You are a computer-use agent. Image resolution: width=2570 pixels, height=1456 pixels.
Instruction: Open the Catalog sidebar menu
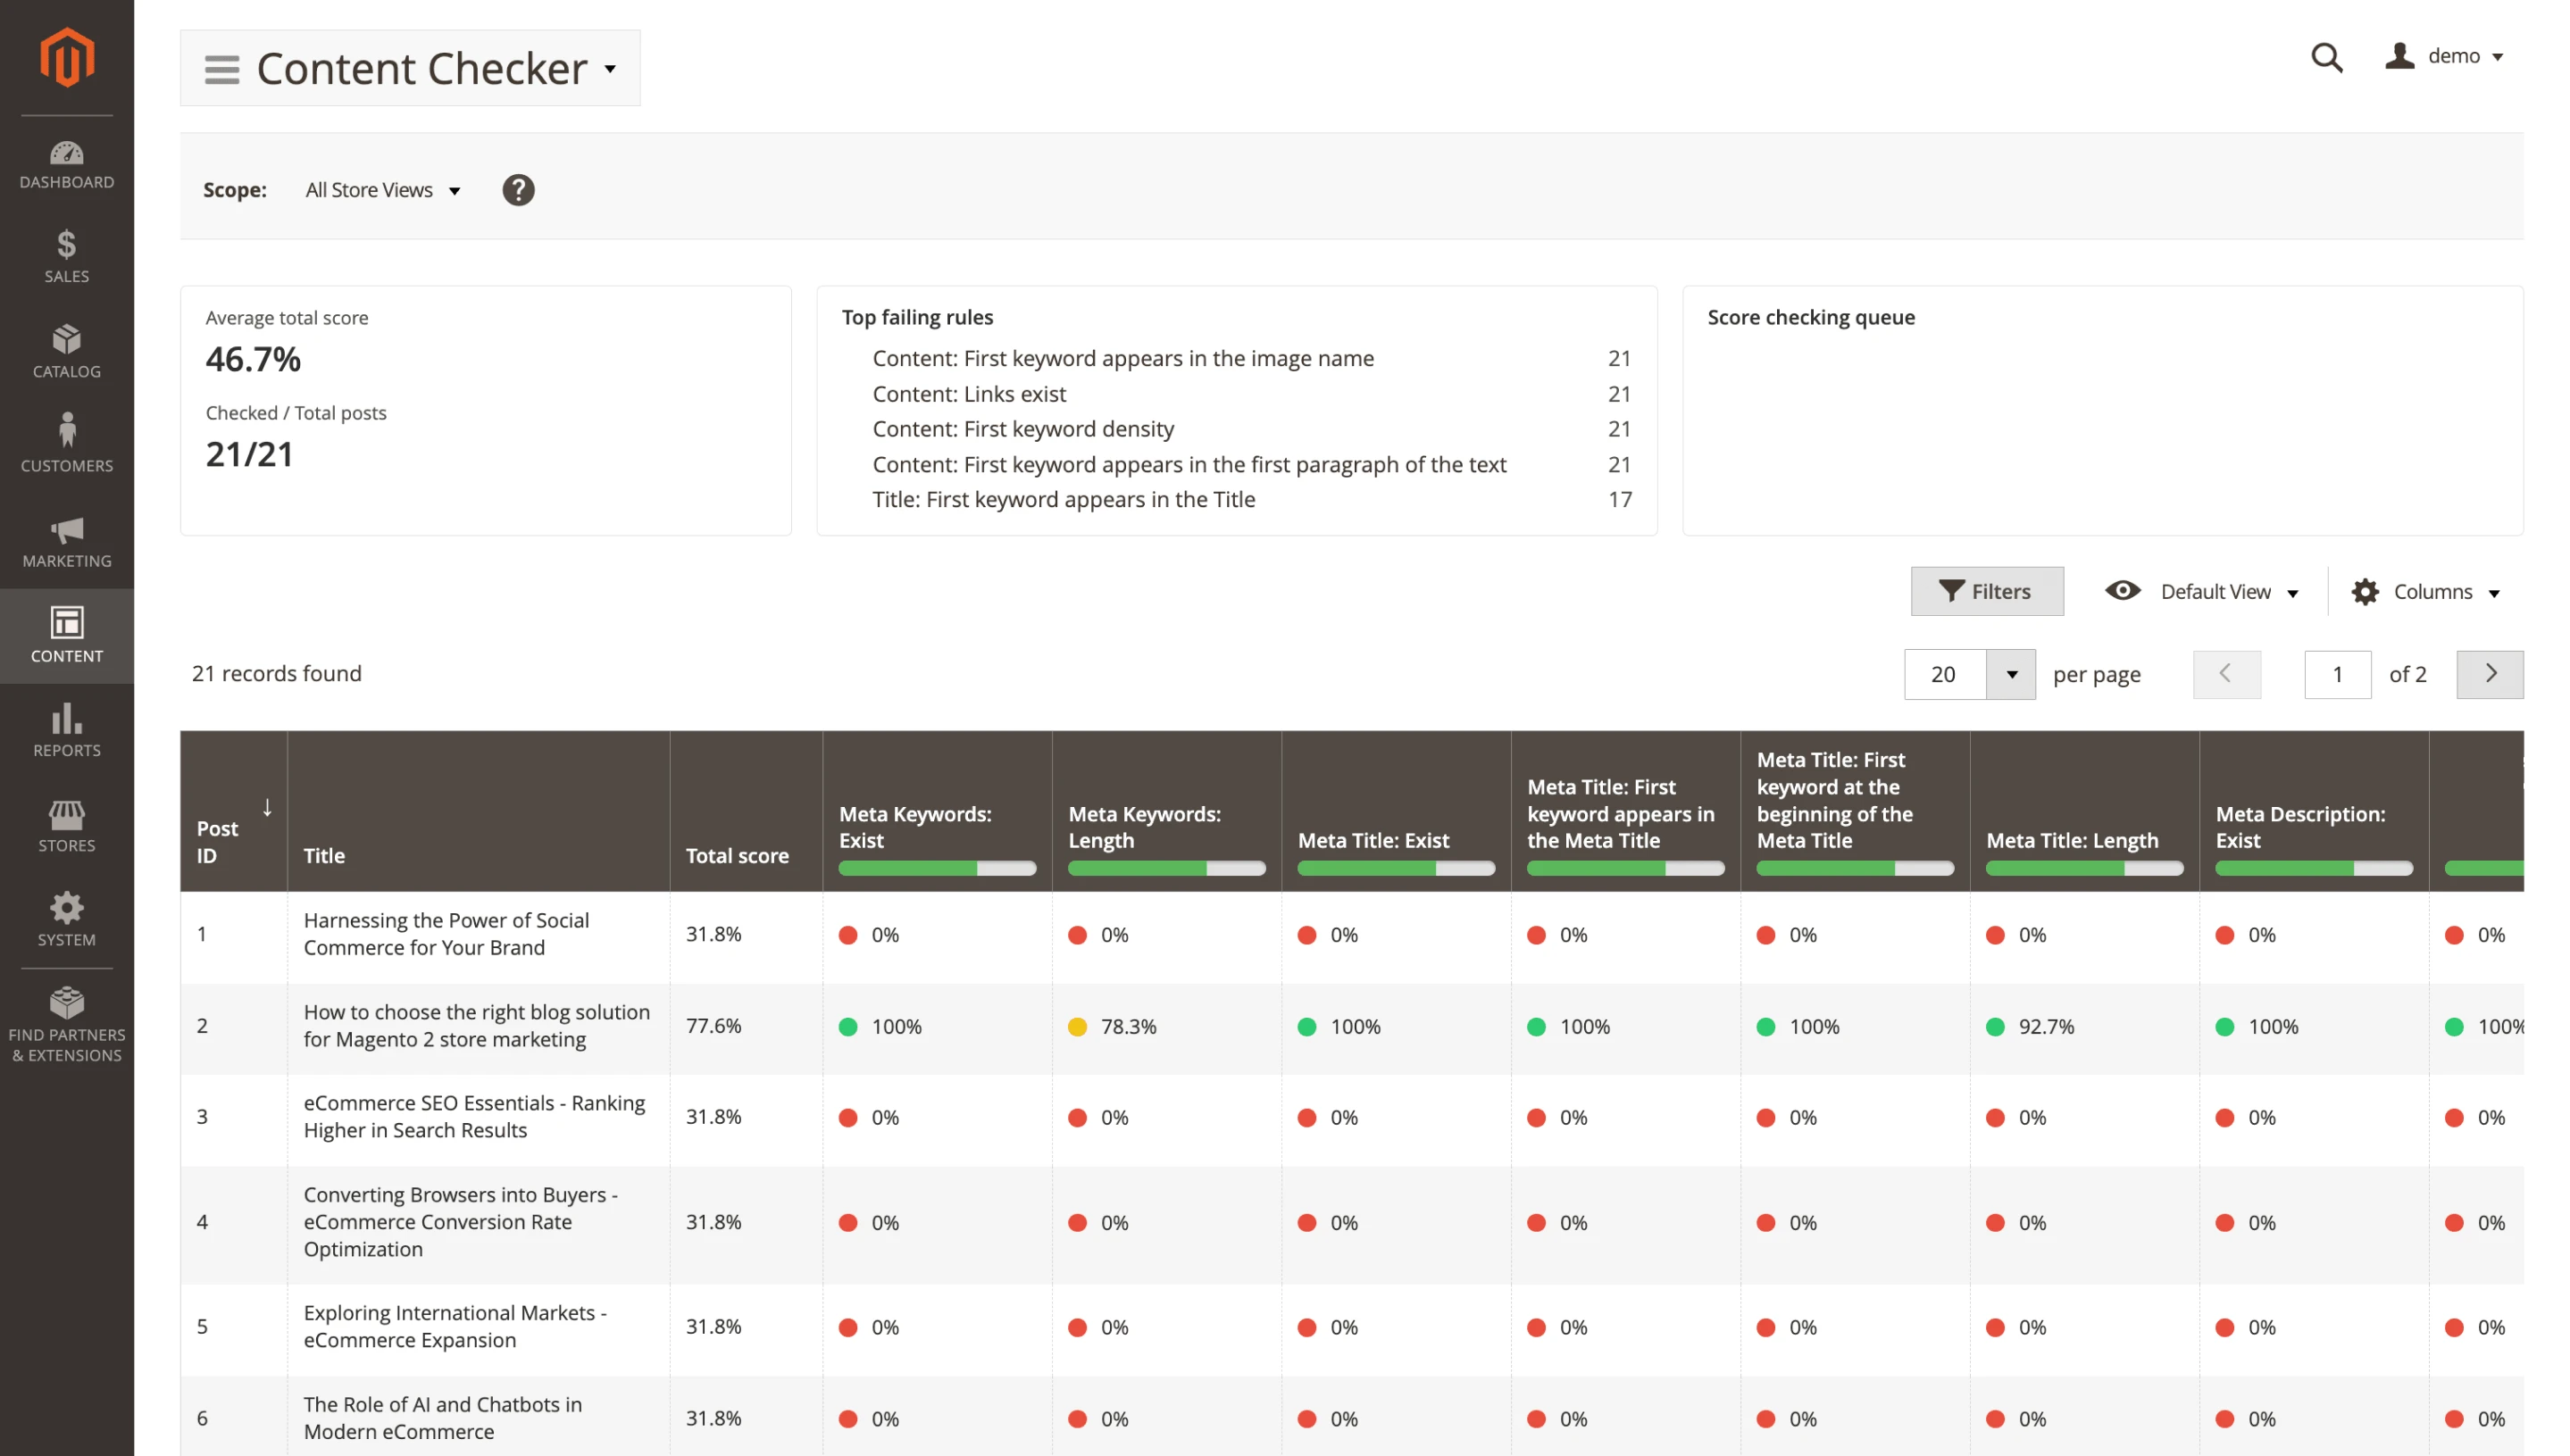click(67, 351)
